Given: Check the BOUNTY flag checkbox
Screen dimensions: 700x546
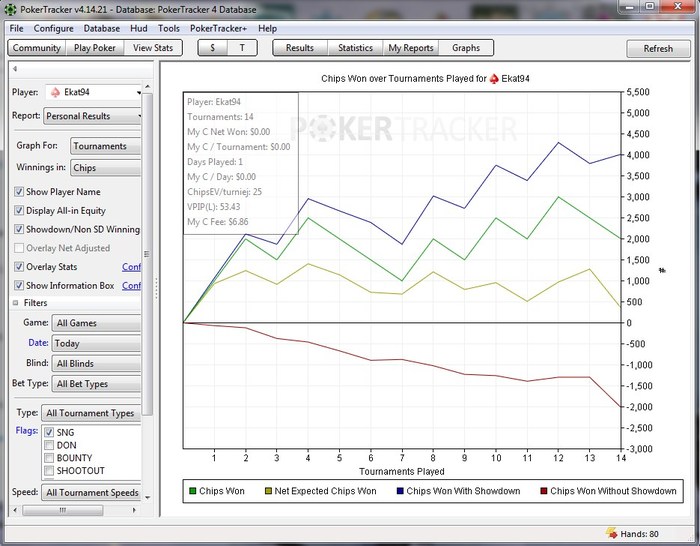Looking at the screenshot, I should click(49, 458).
